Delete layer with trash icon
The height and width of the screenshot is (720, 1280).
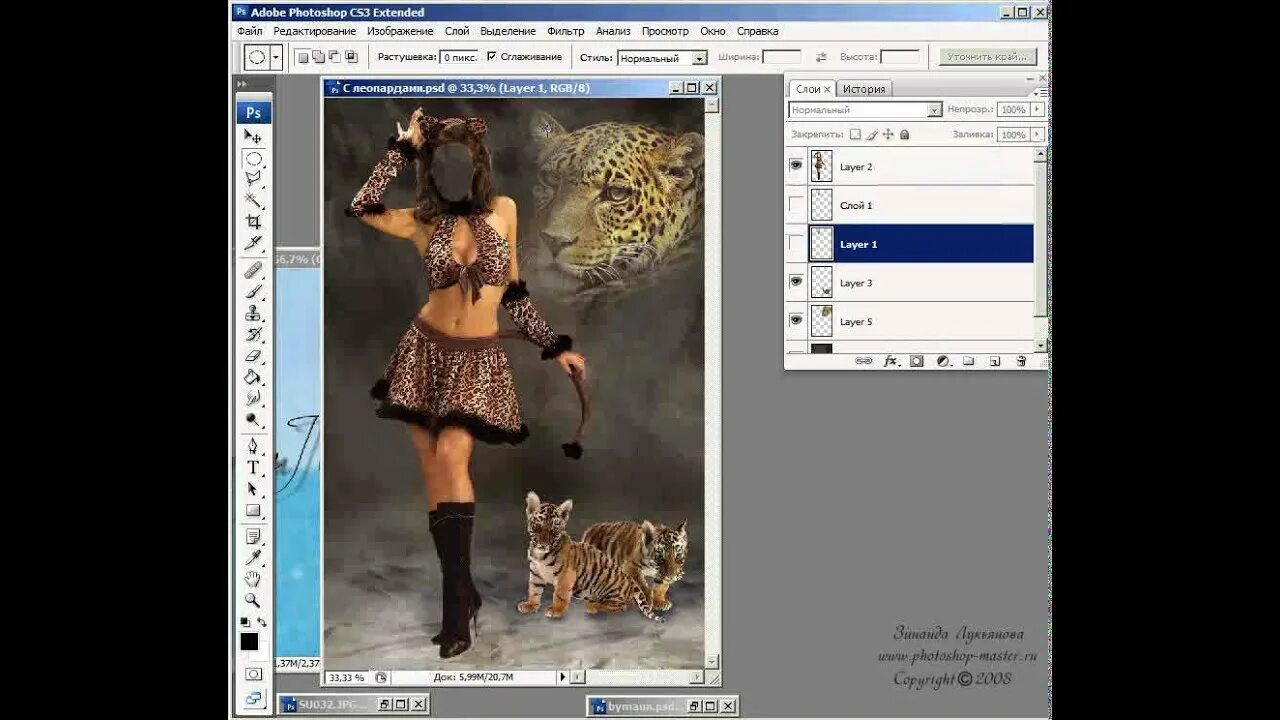[x=1021, y=361]
